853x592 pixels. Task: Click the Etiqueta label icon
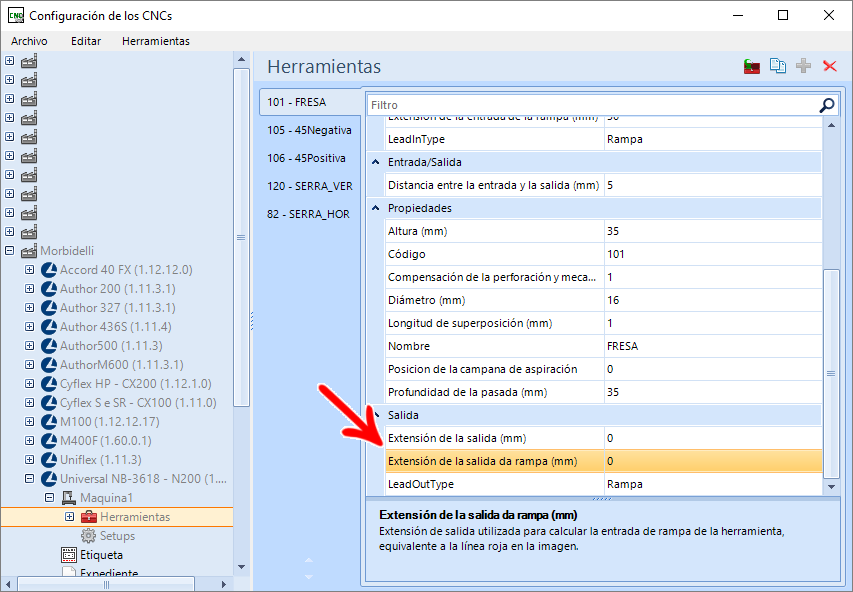coord(69,555)
